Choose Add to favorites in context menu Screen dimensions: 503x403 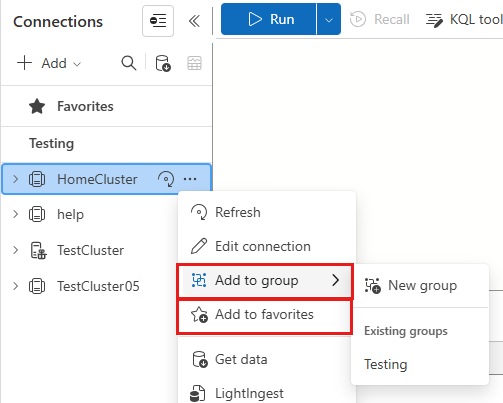click(264, 315)
